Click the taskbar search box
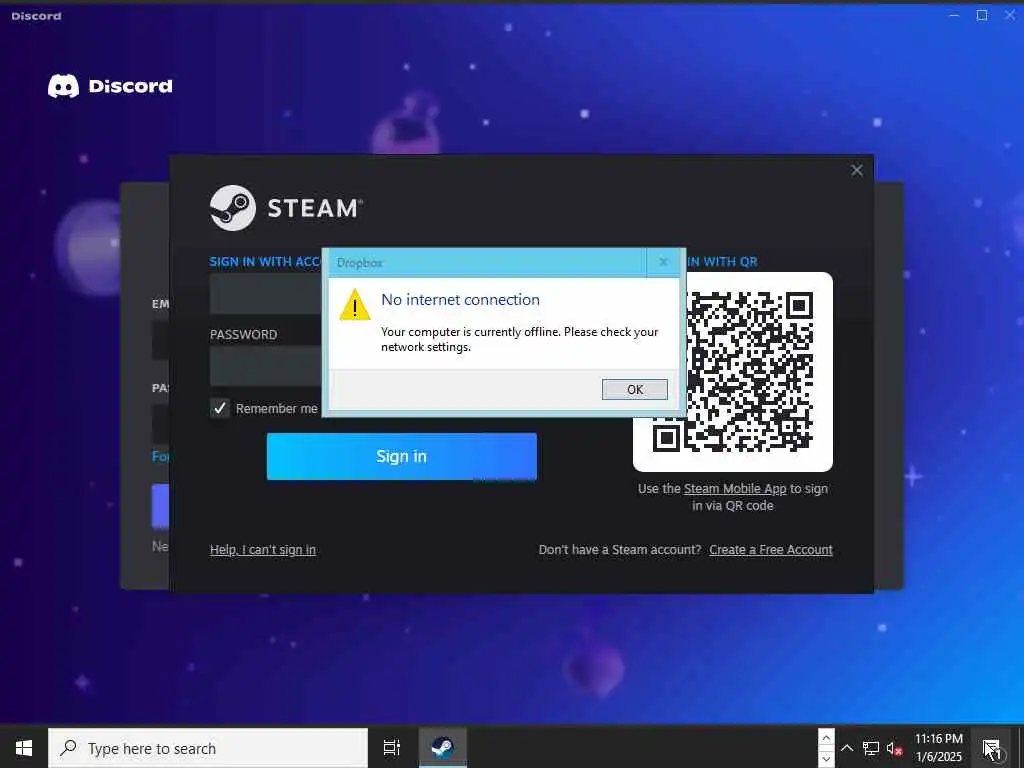This screenshot has height=768, width=1024. point(208,748)
